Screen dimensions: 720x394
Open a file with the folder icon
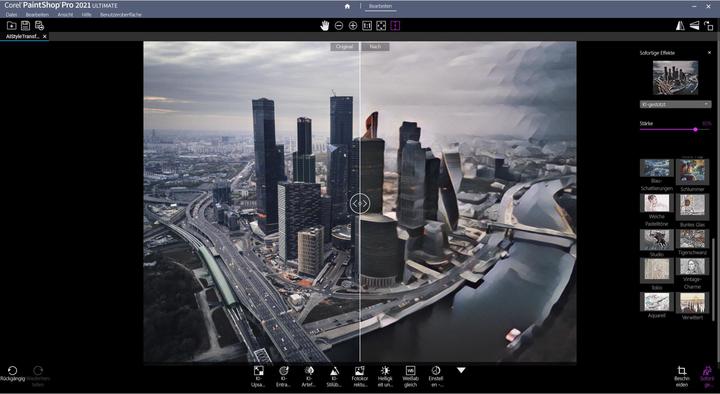tap(11, 26)
